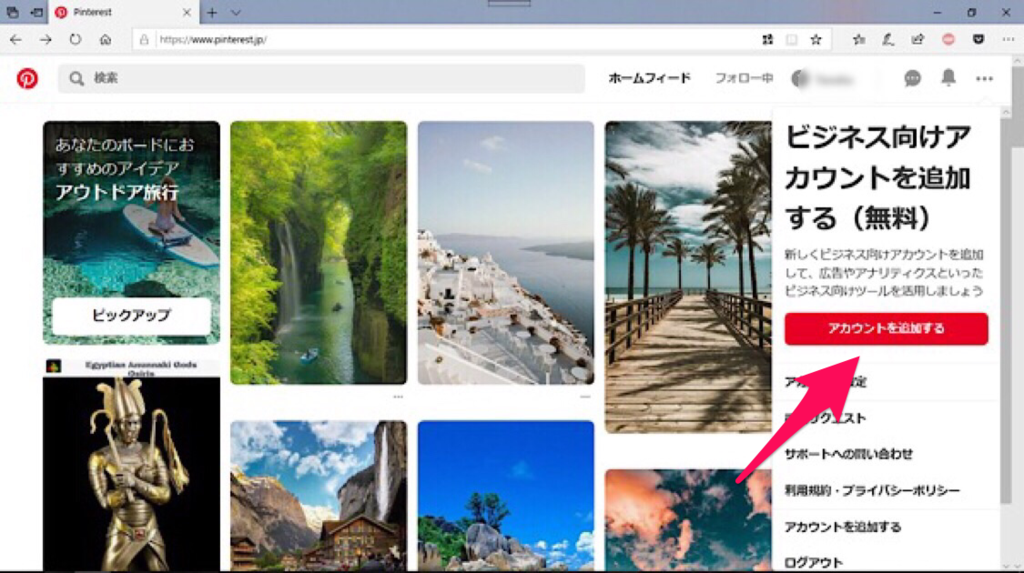1024x573 pixels.
Task: Click the red アカウントを追加する button
Action: coord(886,329)
